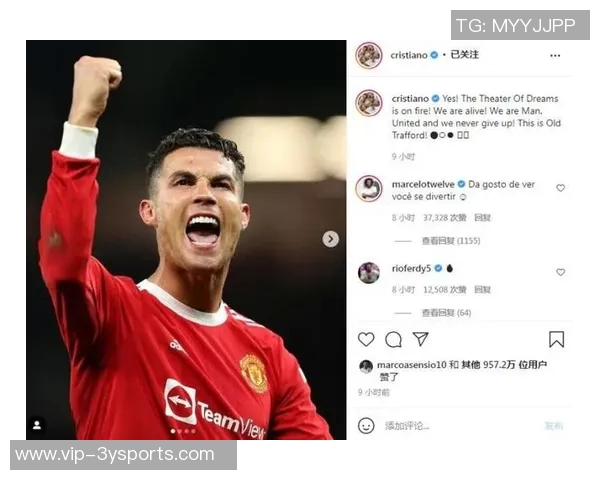The height and width of the screenshot is (480, 600).
Task: Open comment bubble icon below post
Action: pyautogui.click(x=393, y=339)
